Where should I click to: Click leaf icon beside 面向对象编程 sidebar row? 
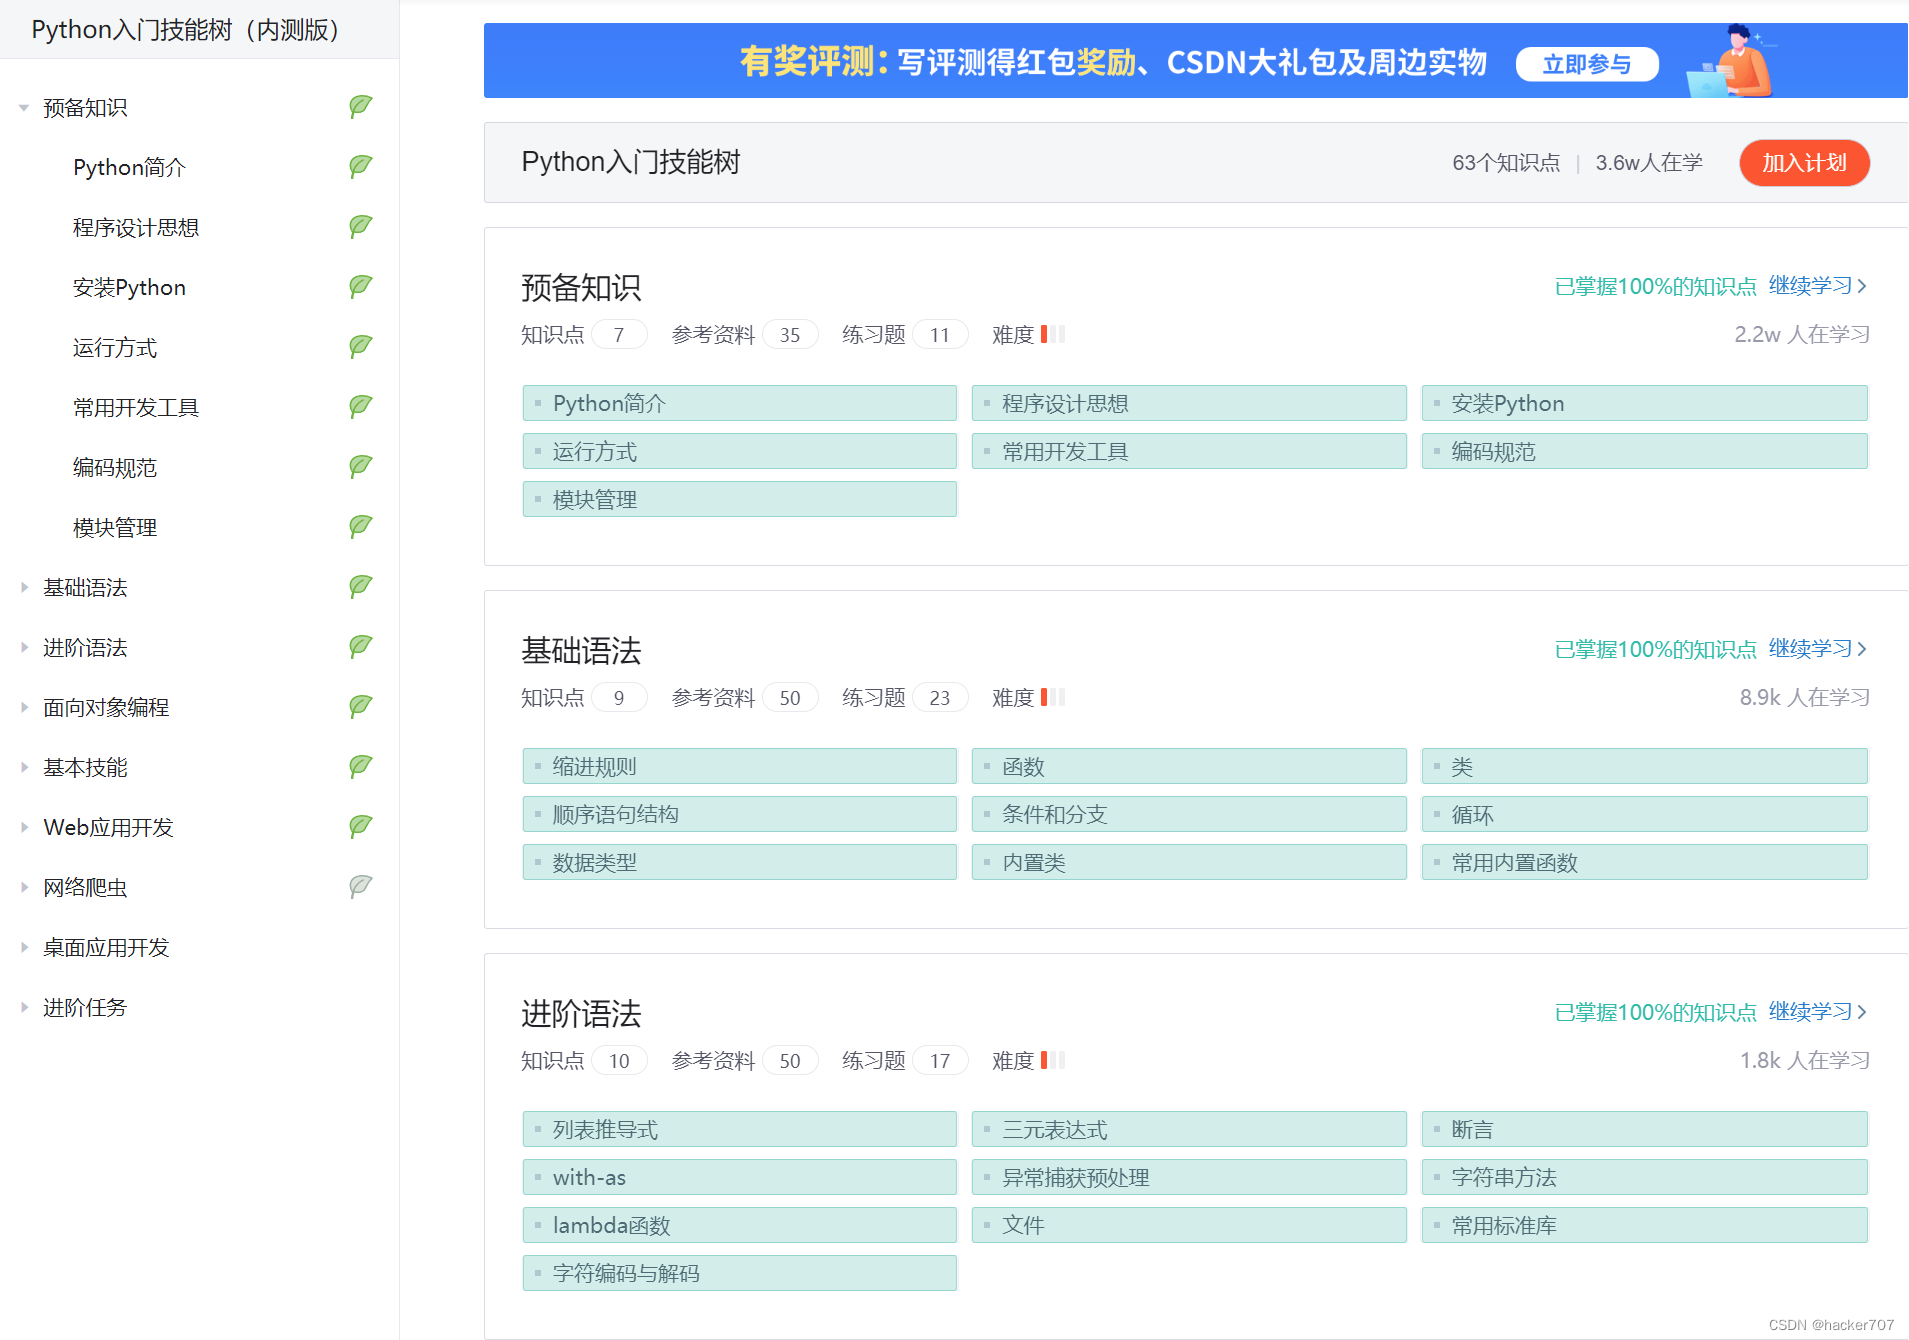(x=361, y=706)
